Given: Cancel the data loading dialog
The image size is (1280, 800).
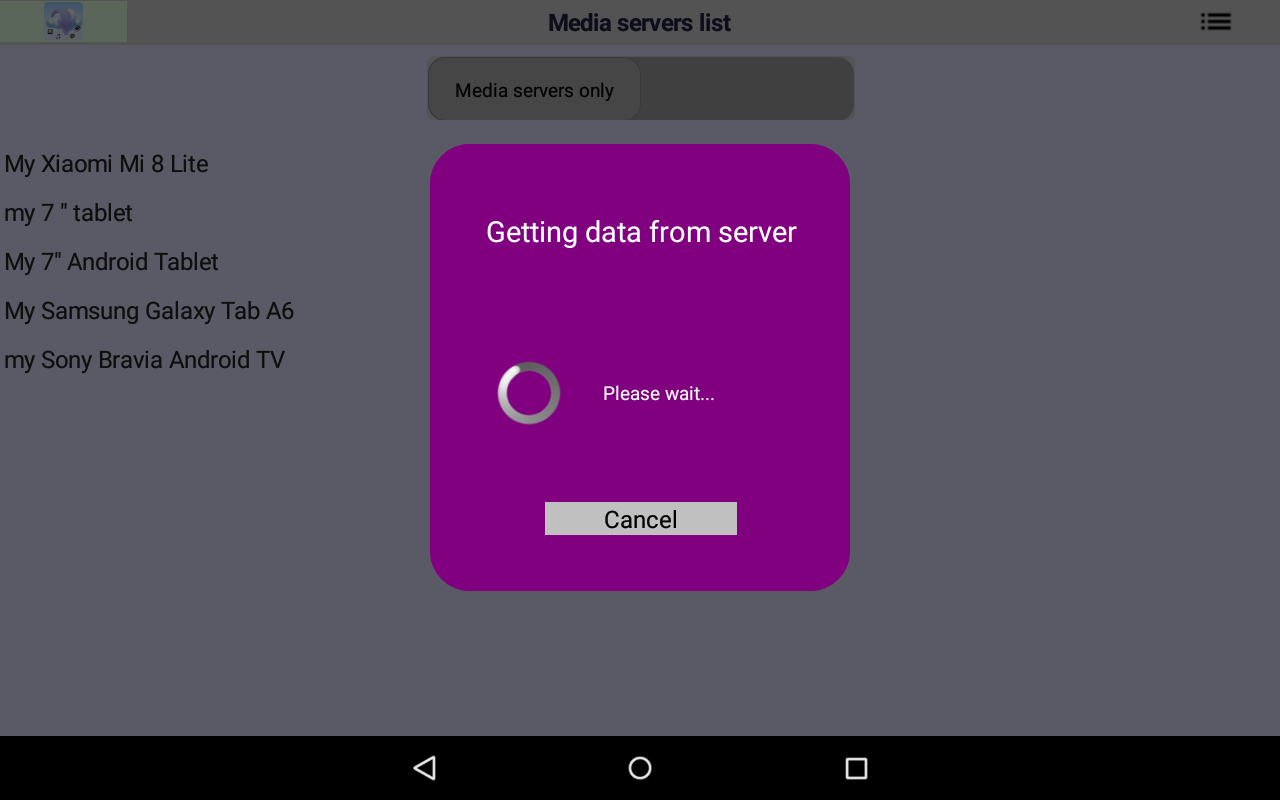Looking at the screenshot, I should [641, 518].
